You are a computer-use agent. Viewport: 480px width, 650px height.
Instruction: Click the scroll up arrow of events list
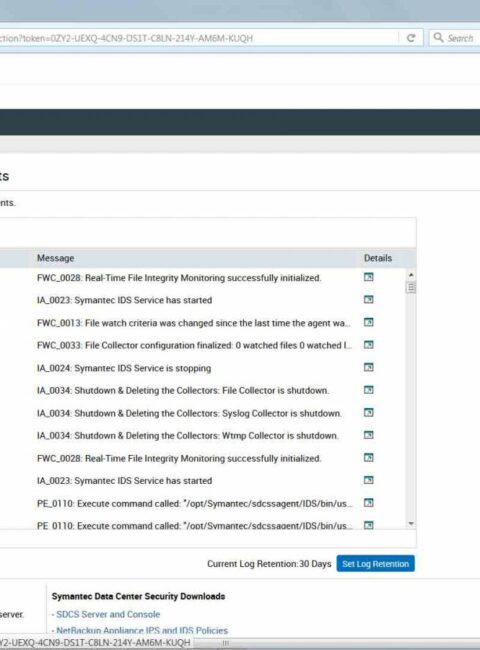coord(411,275)
